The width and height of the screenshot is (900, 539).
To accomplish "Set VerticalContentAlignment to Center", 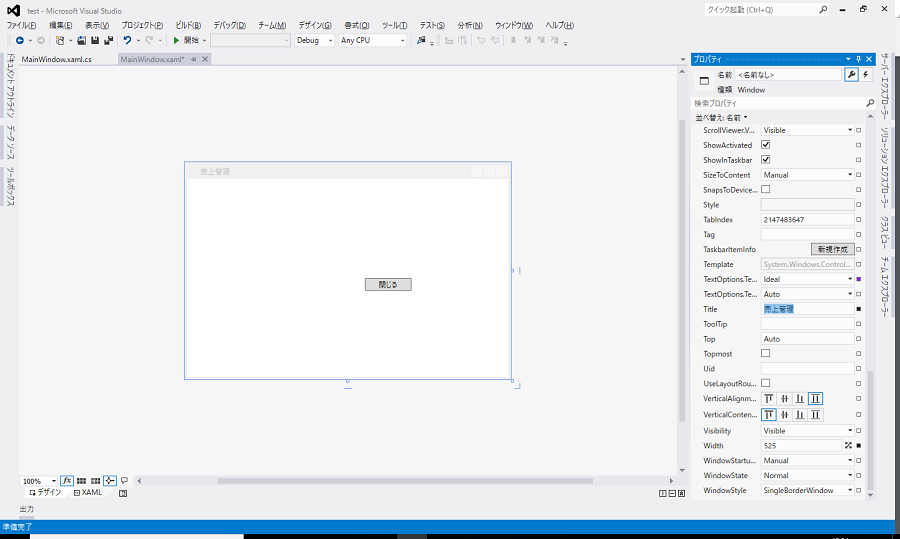I will point(784,414).
